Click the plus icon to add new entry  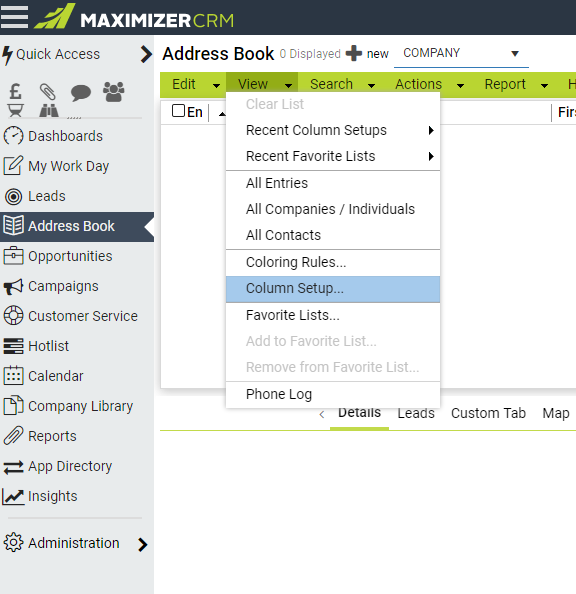pyautogui.click(x=354, y=53)
